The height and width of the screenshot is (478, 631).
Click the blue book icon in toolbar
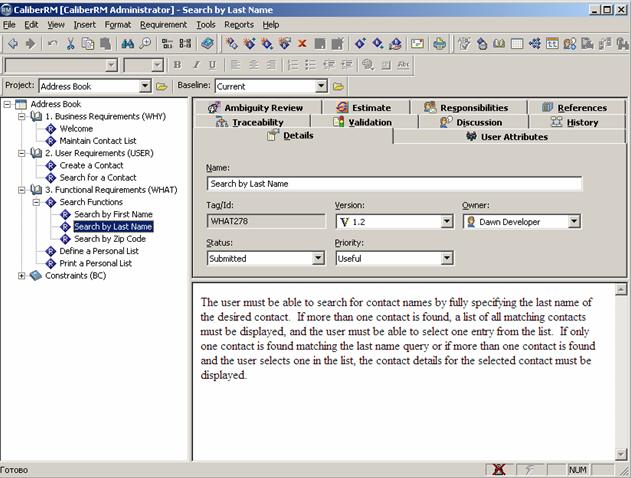(x=208, y=43)
